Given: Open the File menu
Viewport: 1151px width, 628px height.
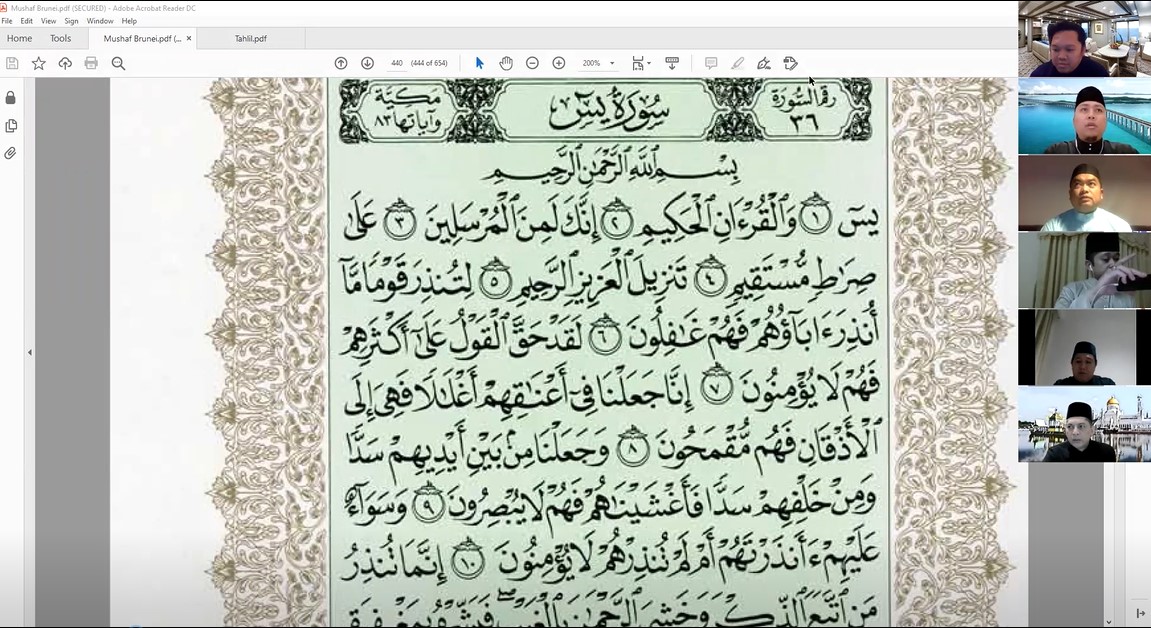Looking at the screenshot, I should (x=7, y=21).
